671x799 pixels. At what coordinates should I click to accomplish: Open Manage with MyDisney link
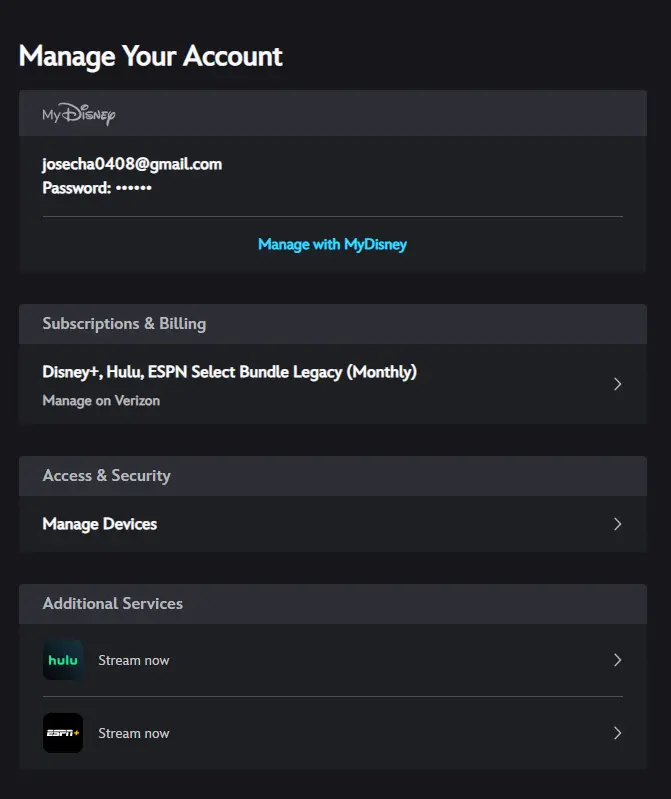(332, 245)
